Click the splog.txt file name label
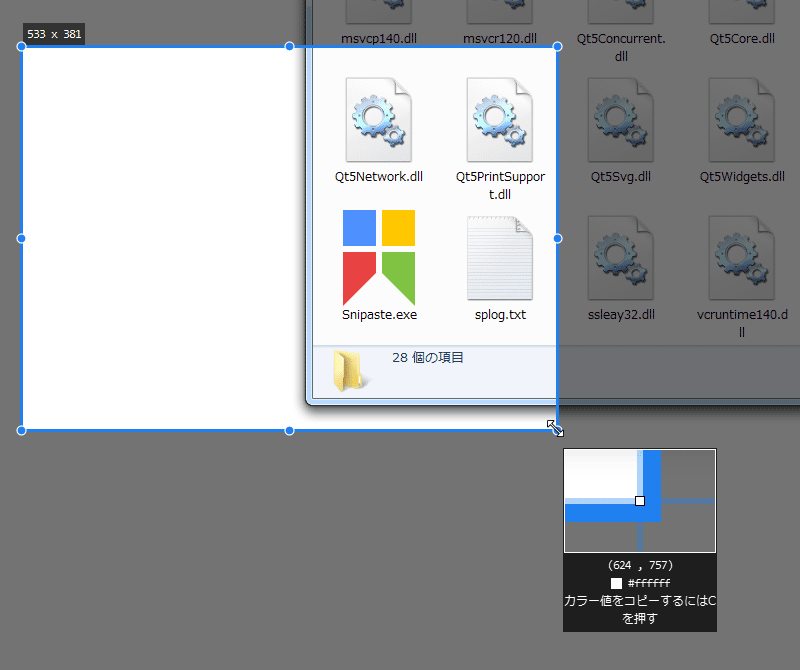800x670 pixels. click(500, 314)
